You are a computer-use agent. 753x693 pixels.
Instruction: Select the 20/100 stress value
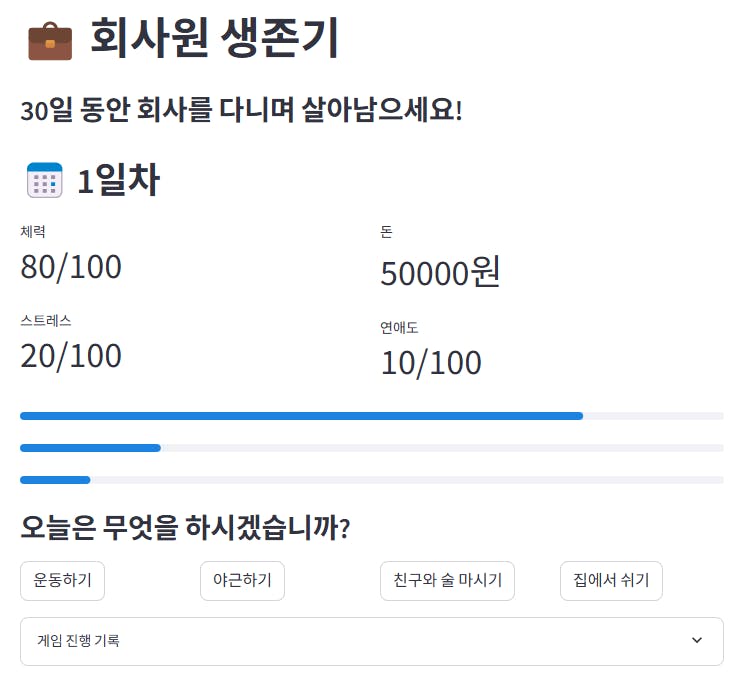(x=71, y=355)
